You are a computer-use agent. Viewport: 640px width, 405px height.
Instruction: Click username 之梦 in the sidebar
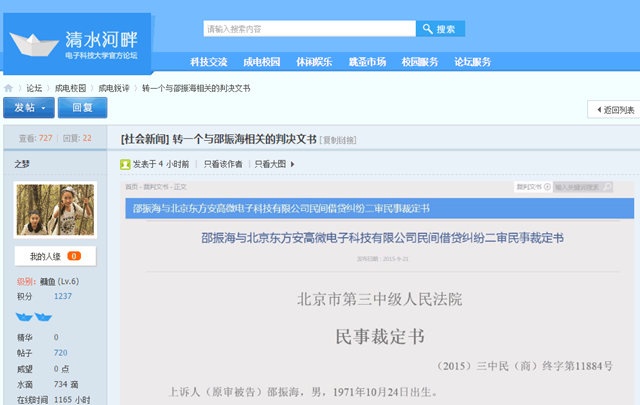click(22, 163)
